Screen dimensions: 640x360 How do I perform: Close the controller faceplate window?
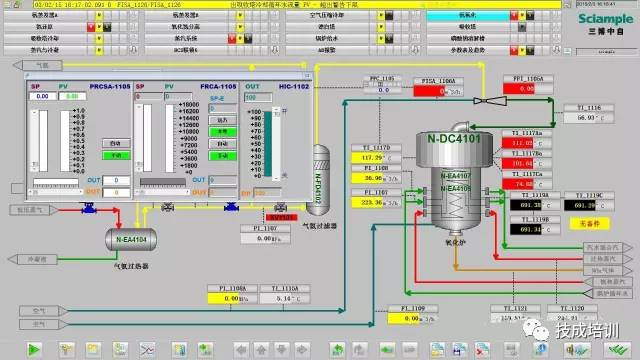[x=307, y=76]
